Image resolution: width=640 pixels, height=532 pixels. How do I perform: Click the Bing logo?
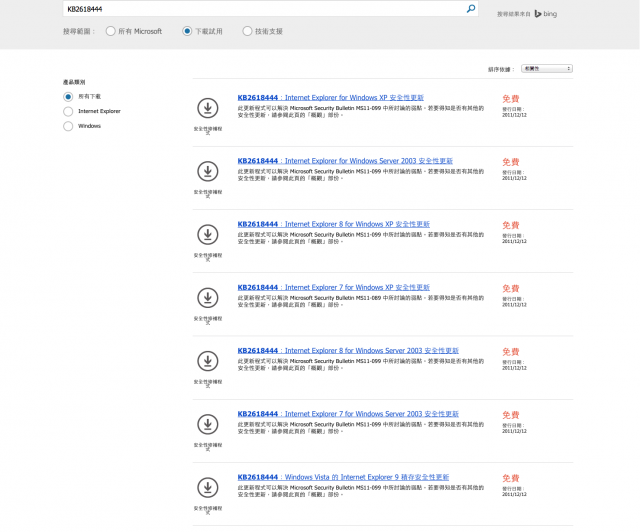coord(546,14)
